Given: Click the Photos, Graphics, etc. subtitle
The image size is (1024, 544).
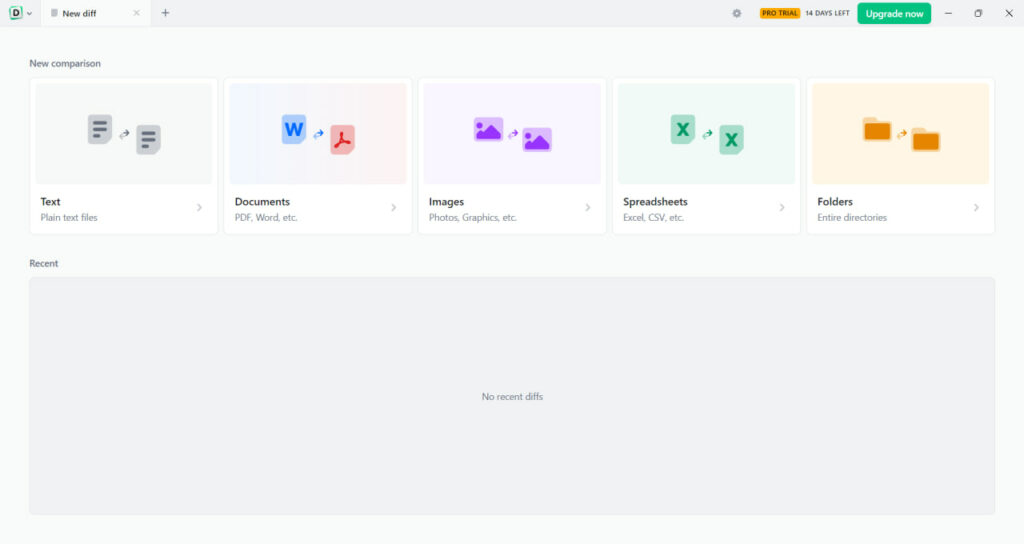Looking at the screenshot, I should pyautogui.click(x=472, y=217).
